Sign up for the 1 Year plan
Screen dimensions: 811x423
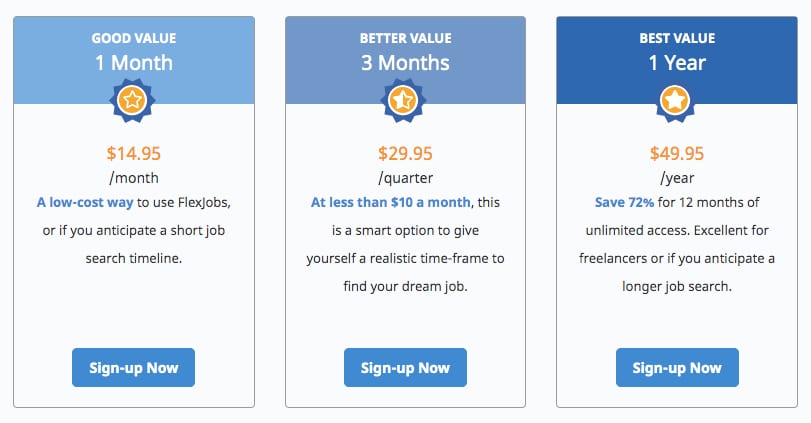click(x=677, y=368)
